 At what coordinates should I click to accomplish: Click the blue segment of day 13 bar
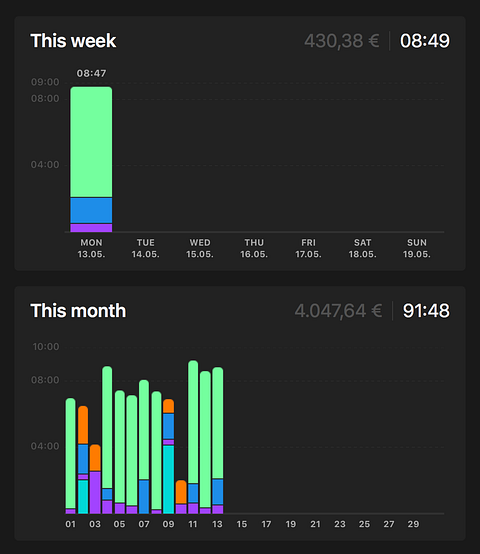point(218,491)
